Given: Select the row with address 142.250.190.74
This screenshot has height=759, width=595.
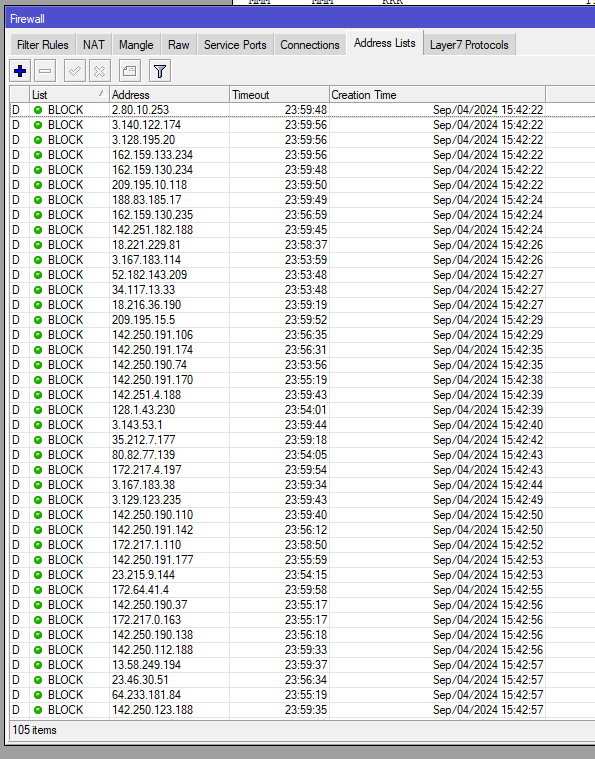Looking at the screenshot, I should pos(302,365).
